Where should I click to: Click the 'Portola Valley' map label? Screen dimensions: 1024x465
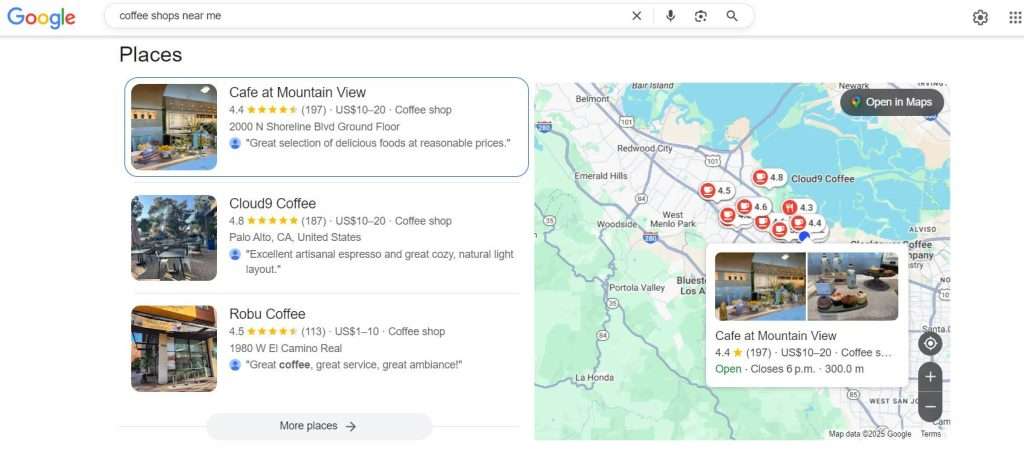click(x=637, y=287)
